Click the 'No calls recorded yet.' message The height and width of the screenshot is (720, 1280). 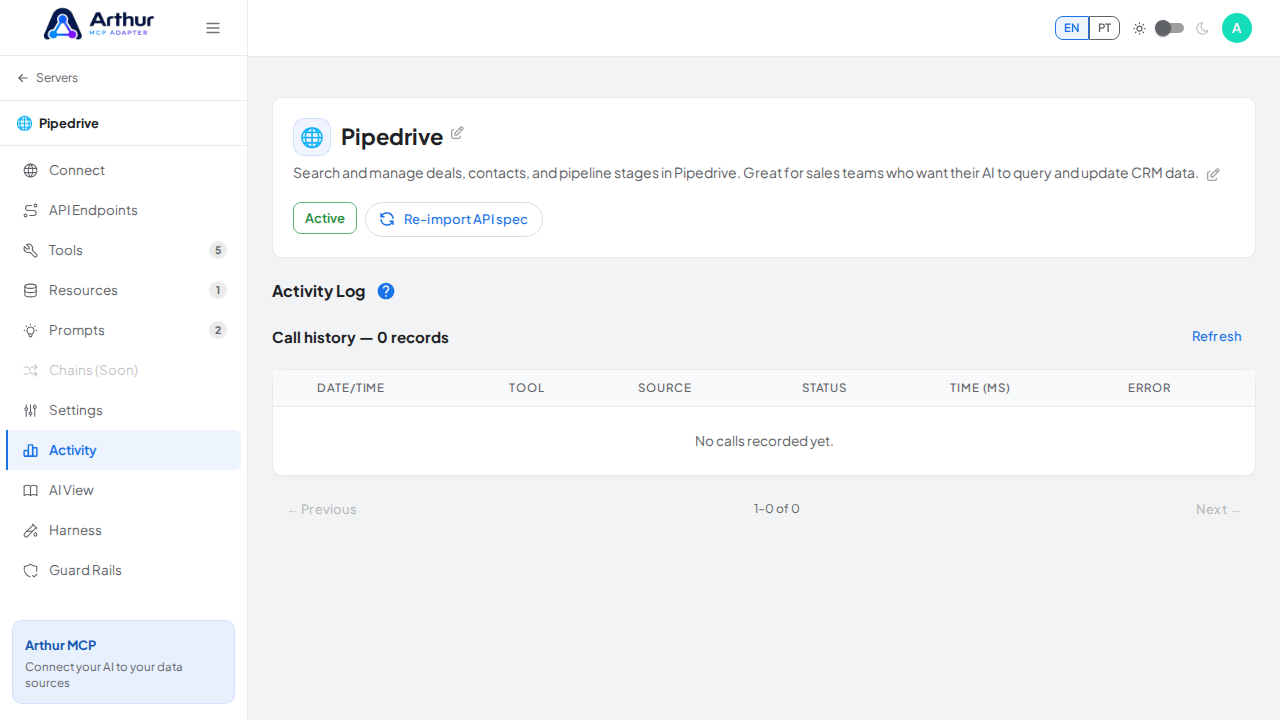point(764,441)
